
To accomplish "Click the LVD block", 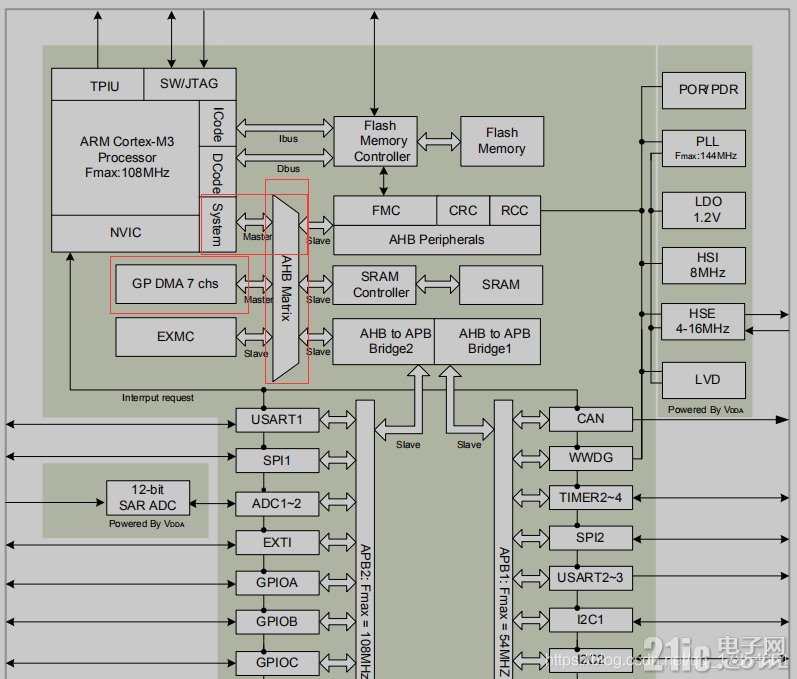I will [x=704, y=380].
